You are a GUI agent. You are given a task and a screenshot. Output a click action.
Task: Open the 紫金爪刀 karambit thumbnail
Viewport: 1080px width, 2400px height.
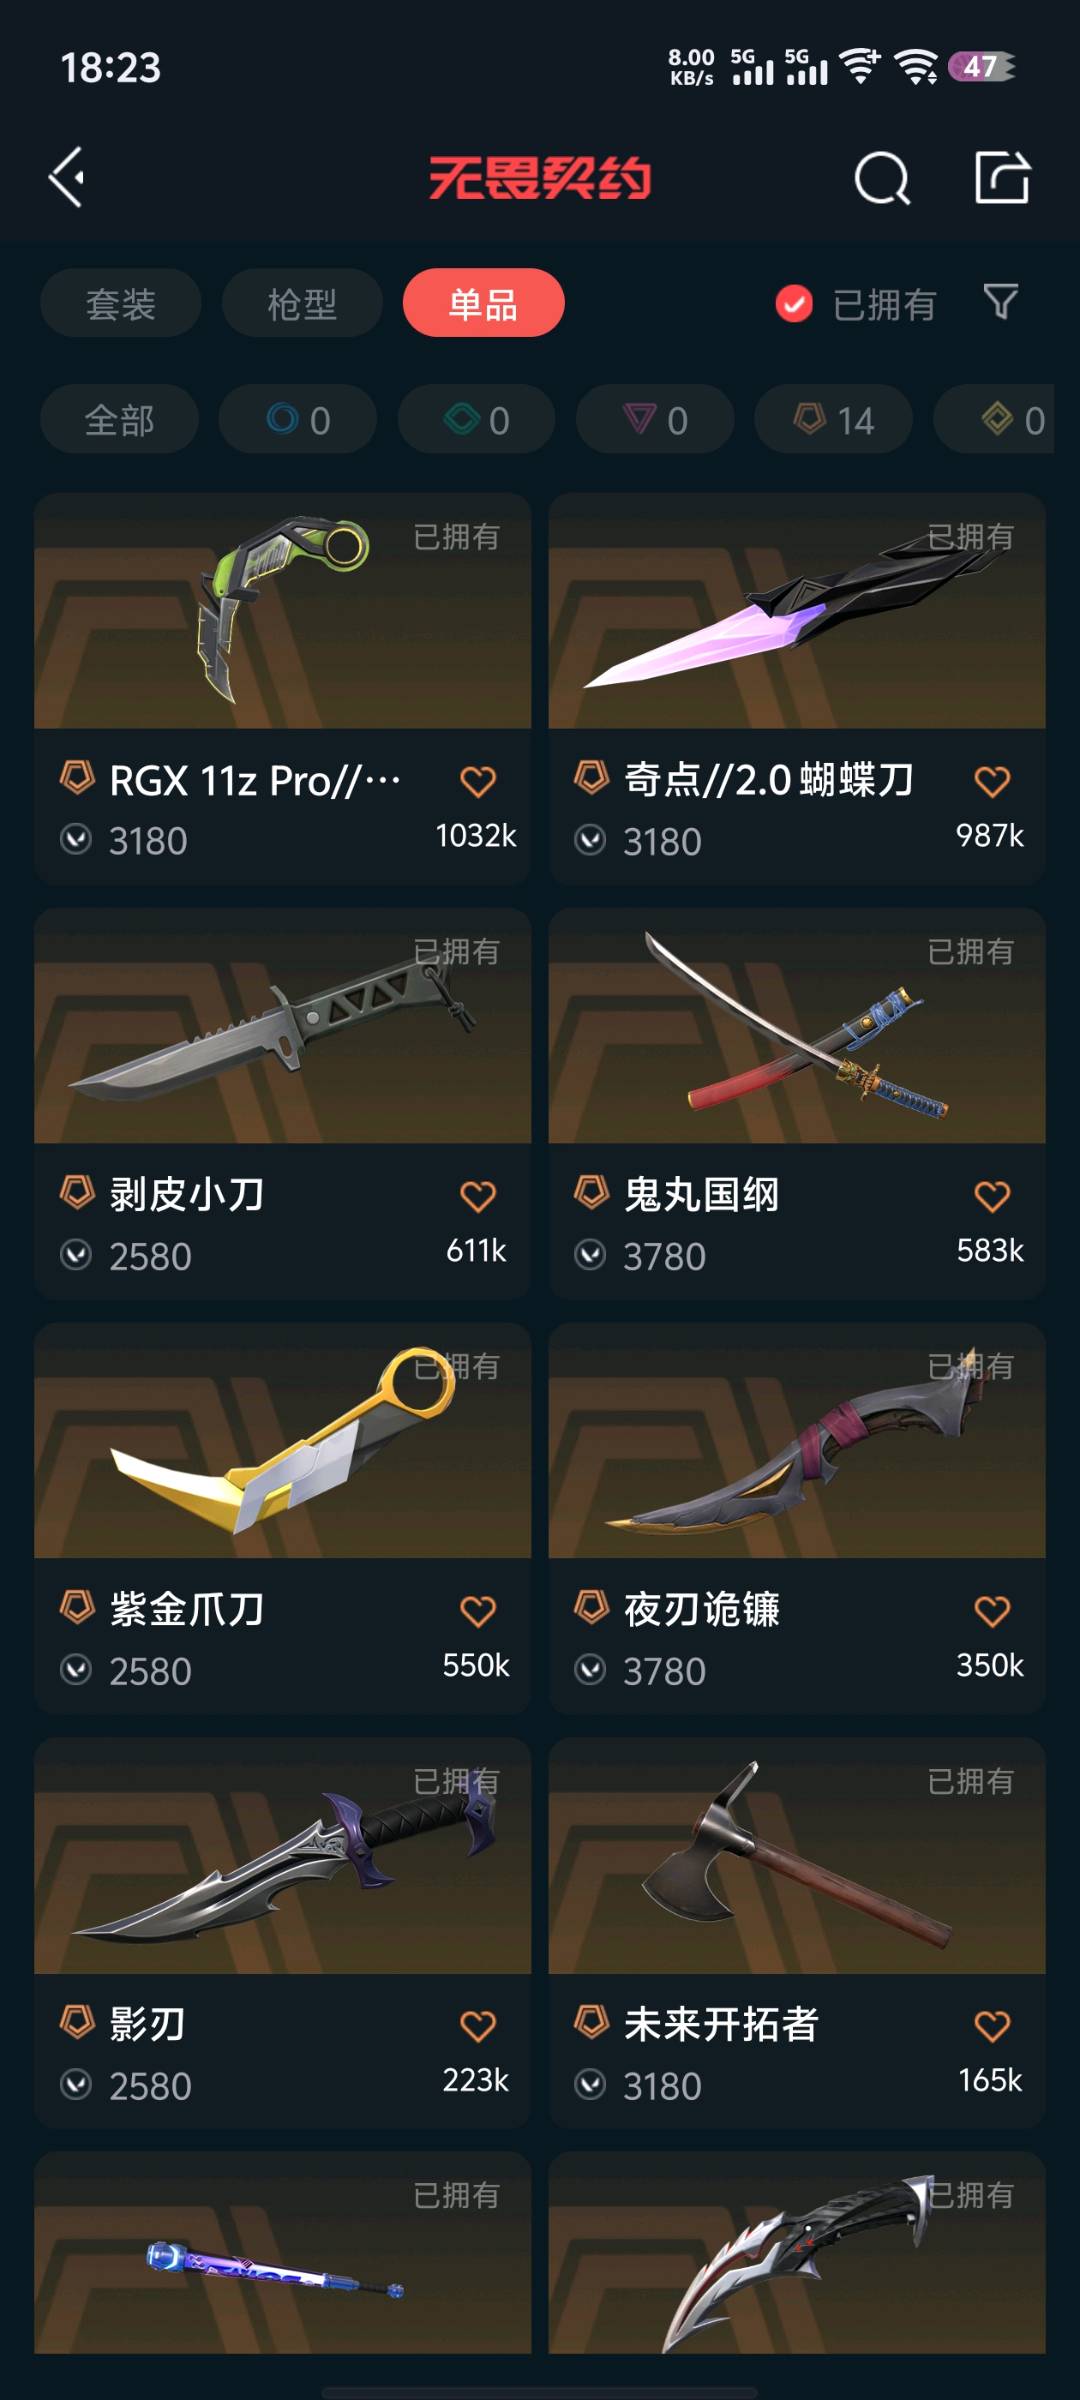click(283, 1441)
